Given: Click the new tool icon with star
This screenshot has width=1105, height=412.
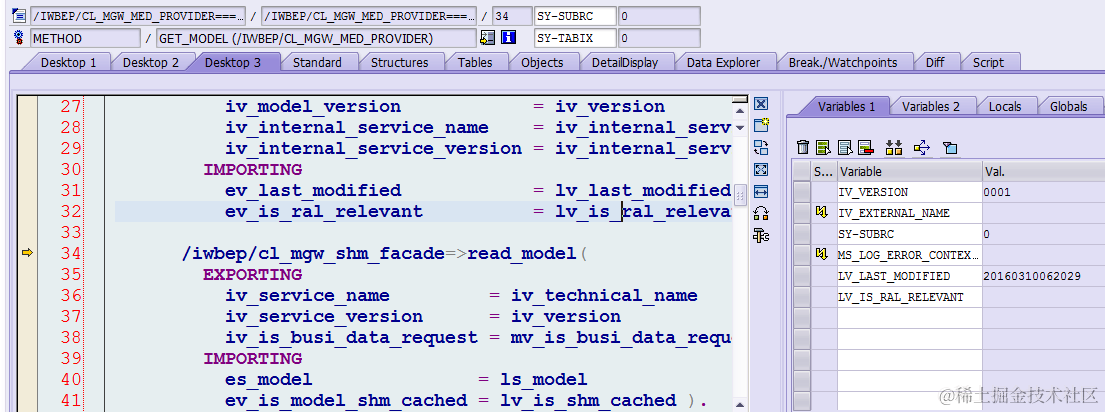Looking at the screenshot, I should (x=760, y=126).
